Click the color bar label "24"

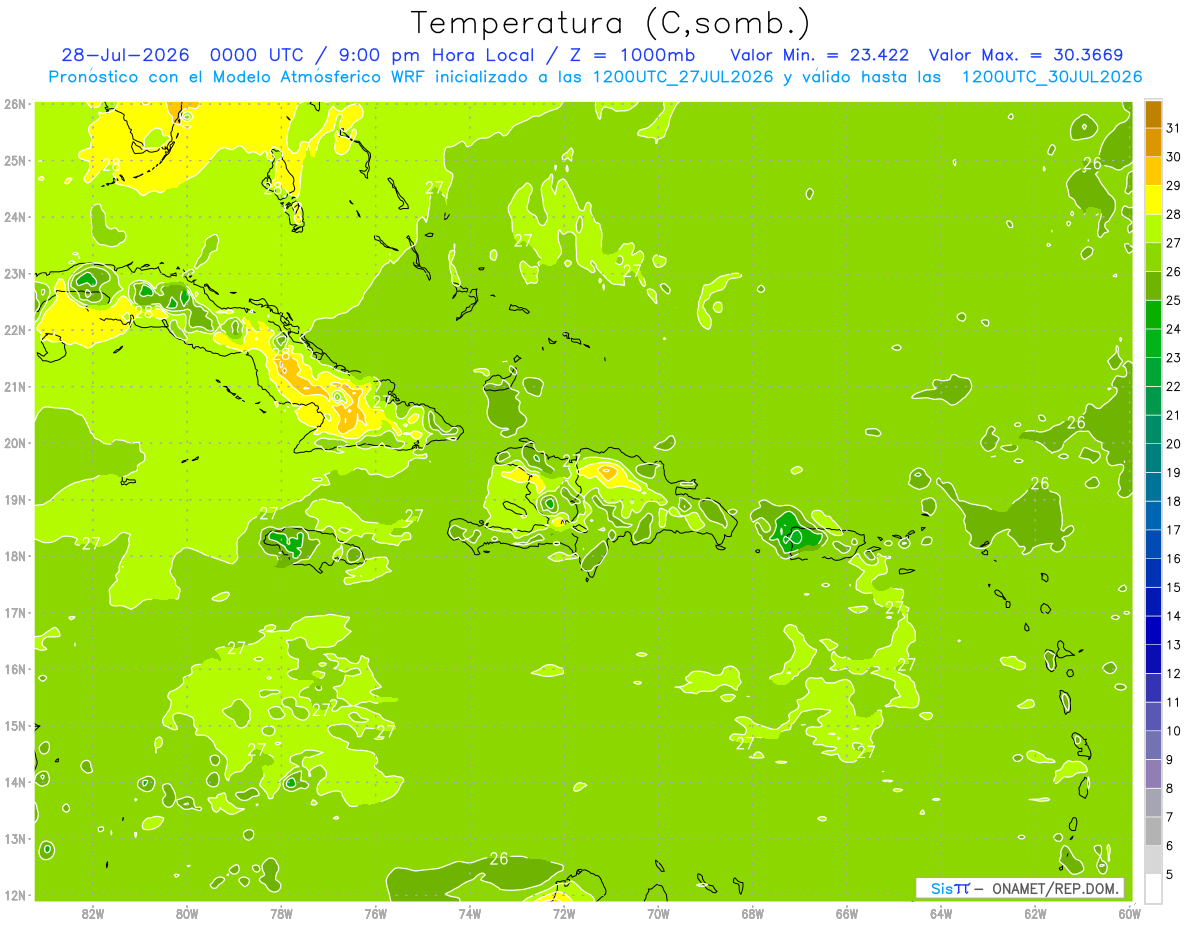[1173, 329]
